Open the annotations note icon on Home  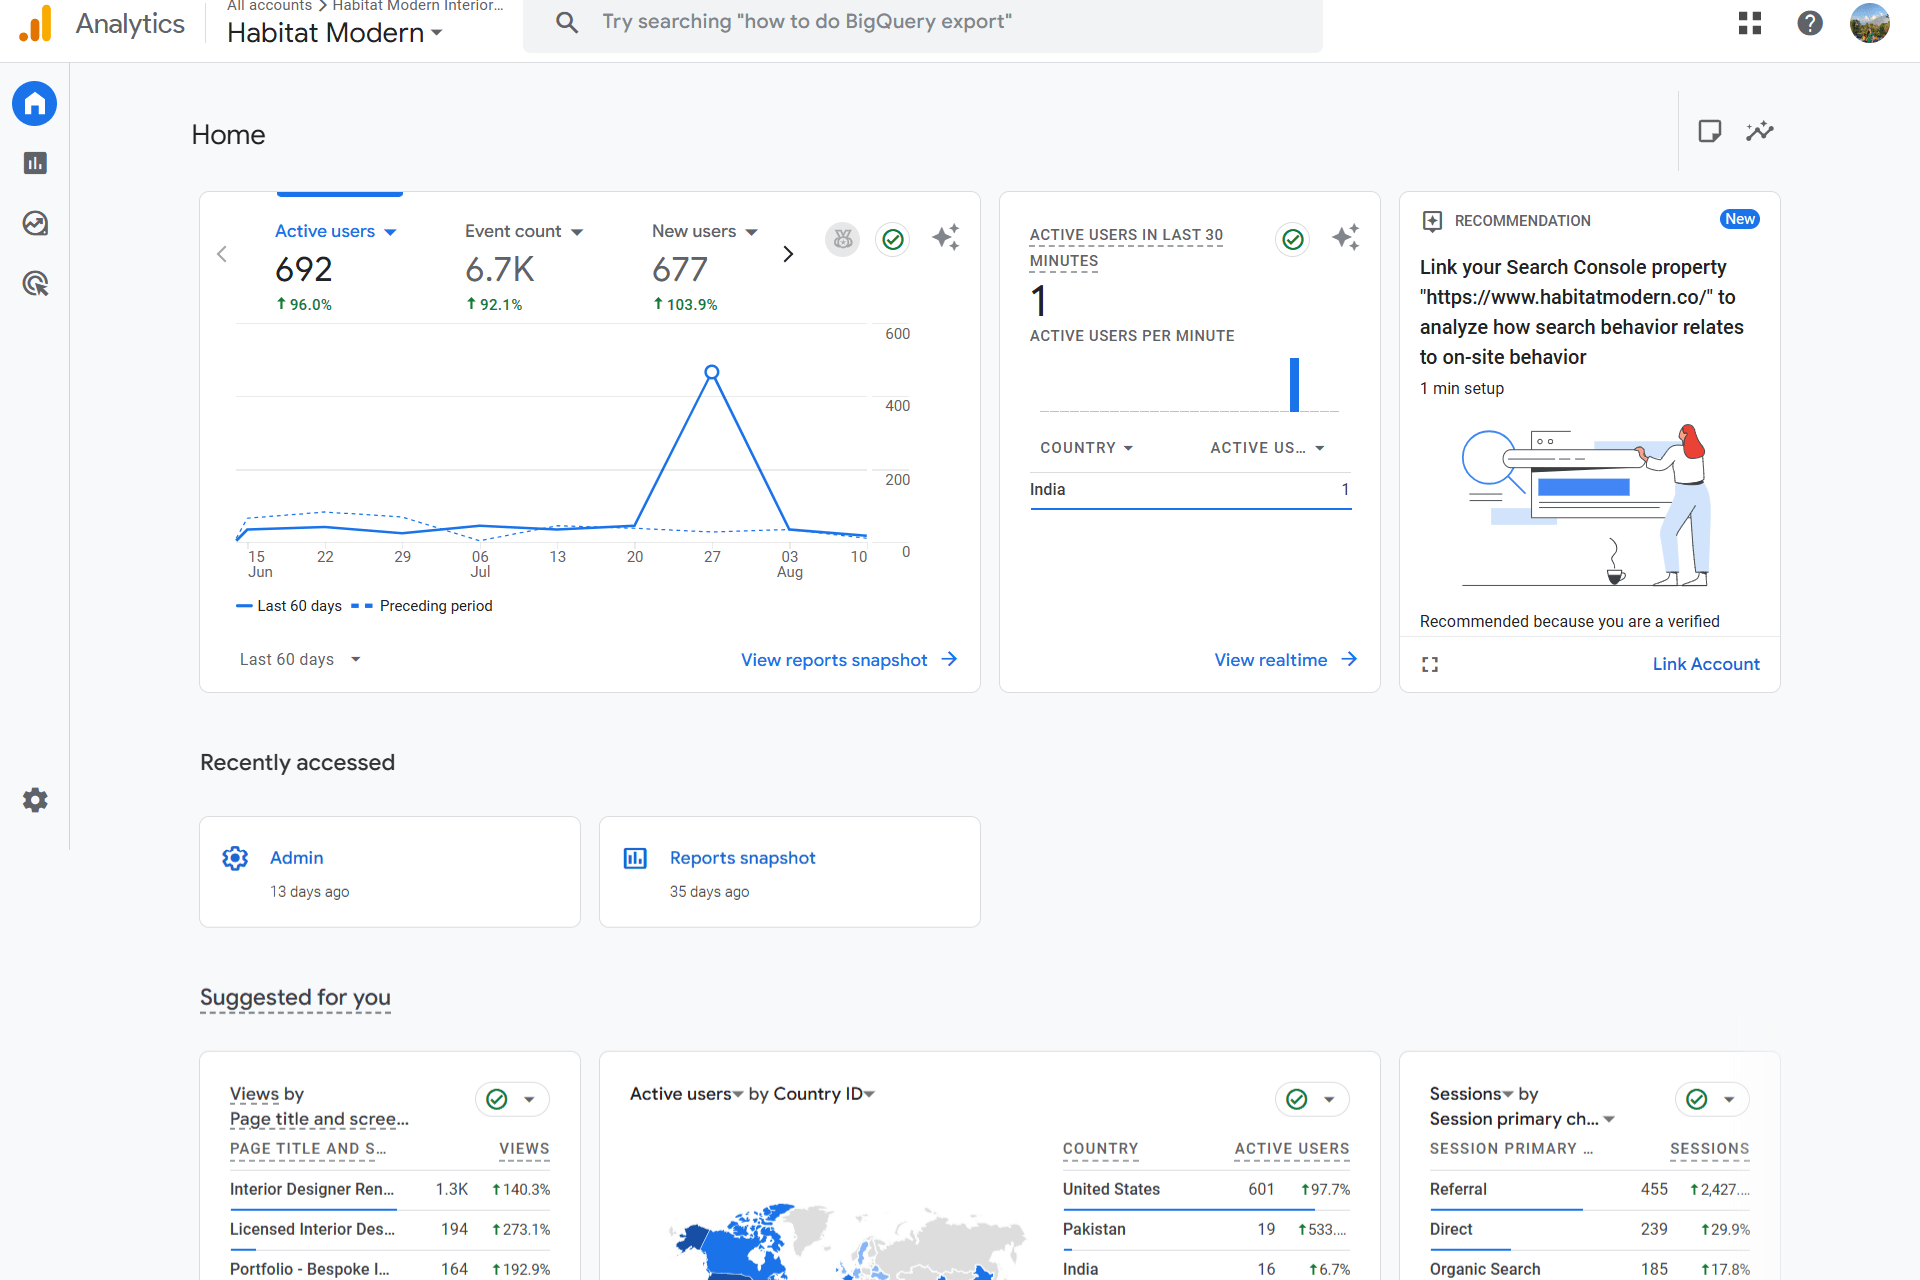coord(1710,131)
